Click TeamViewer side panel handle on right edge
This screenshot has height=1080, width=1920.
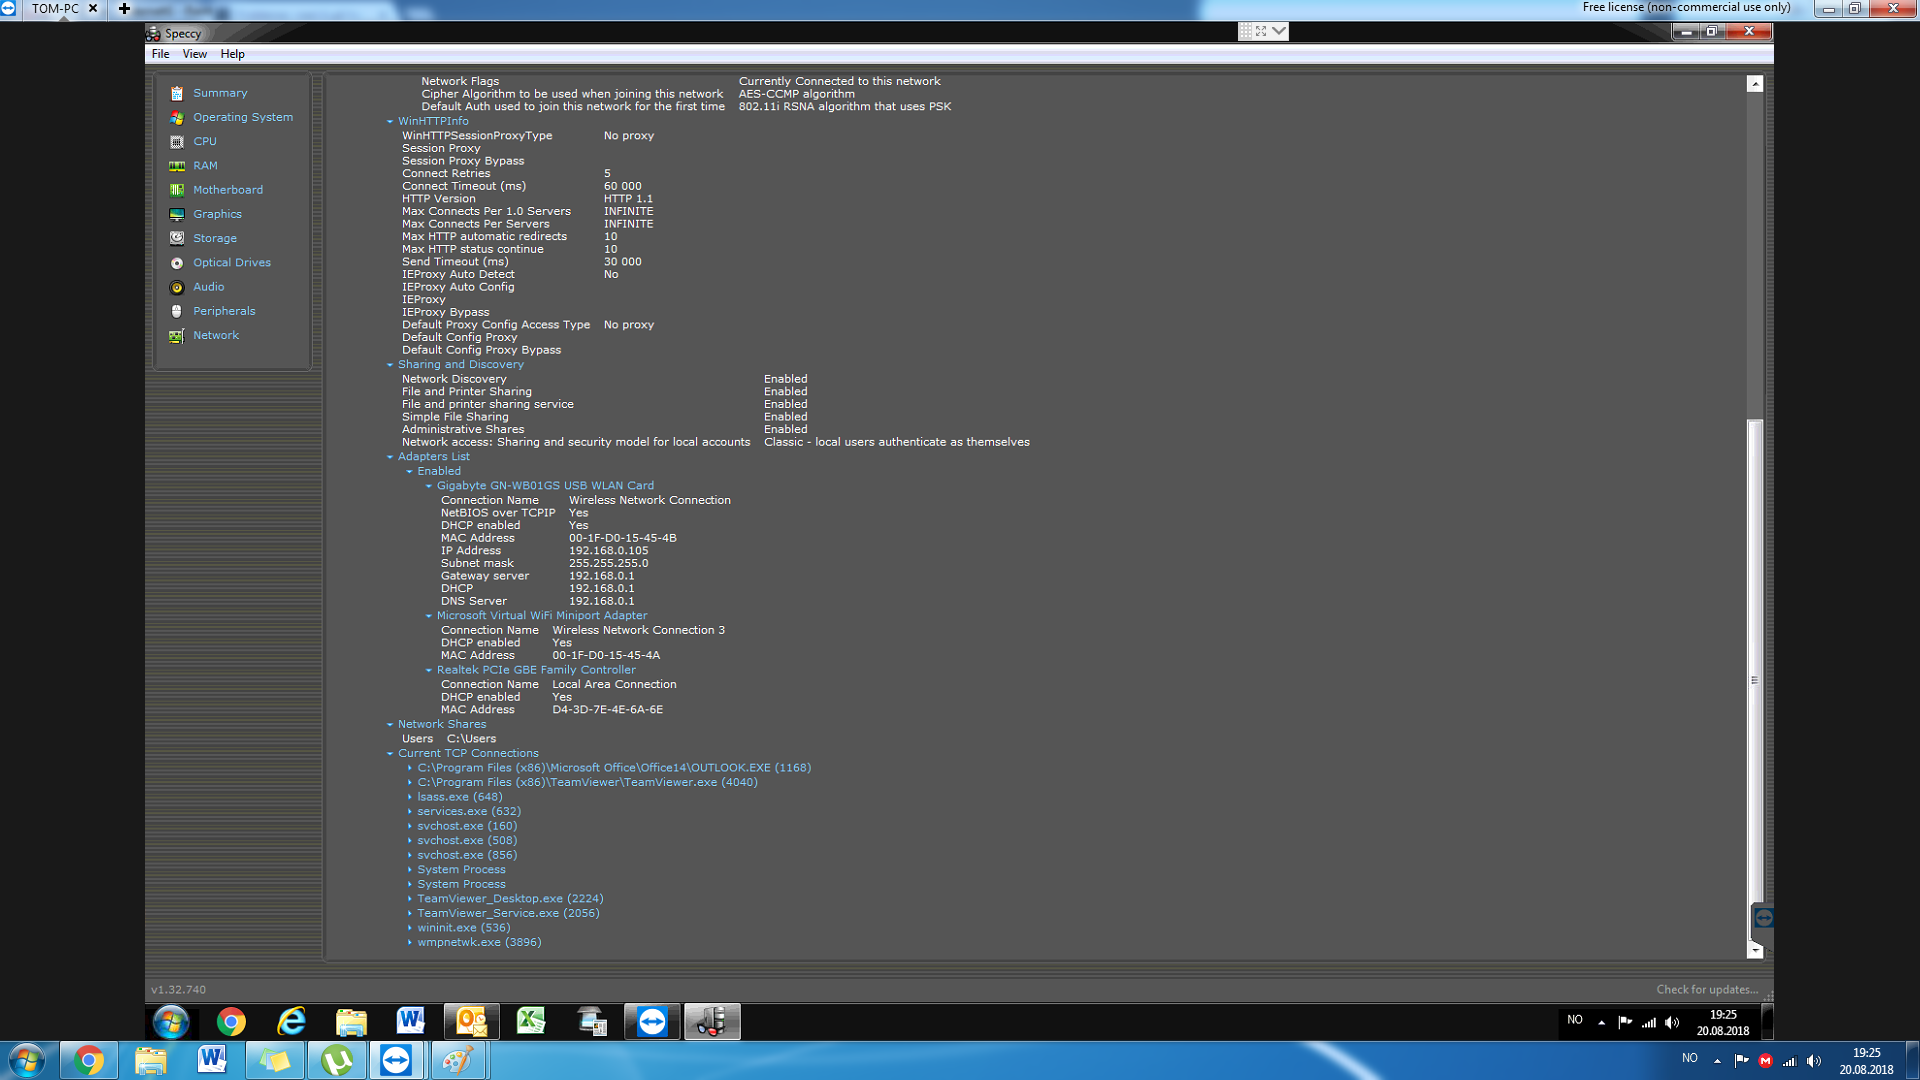[x=1764, y=917]
